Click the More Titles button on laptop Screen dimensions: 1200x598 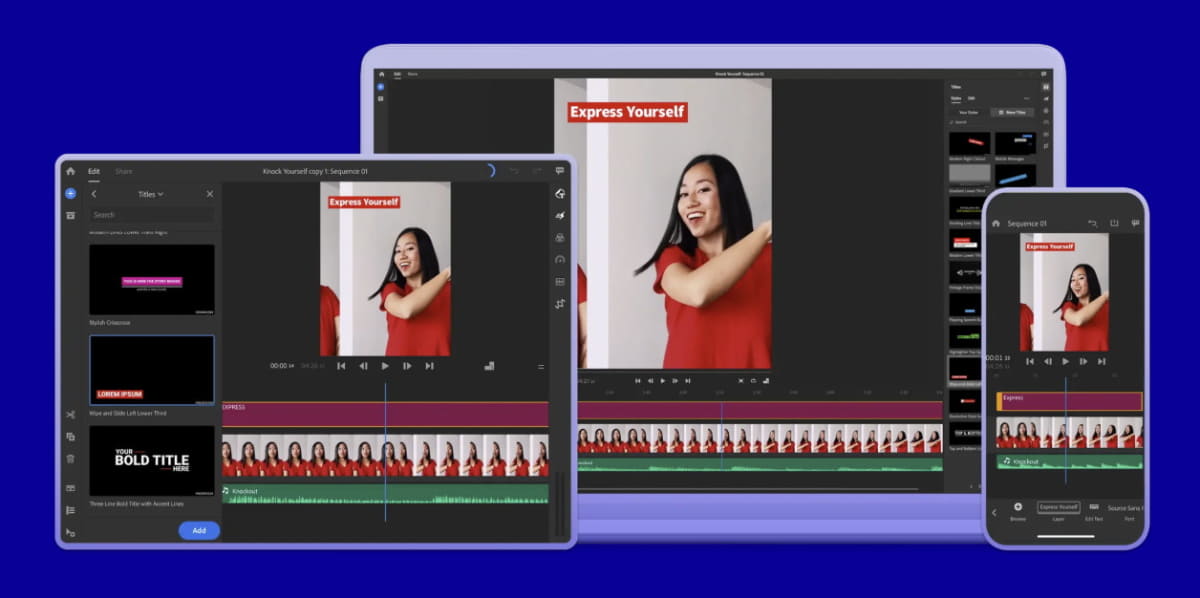1014,112
